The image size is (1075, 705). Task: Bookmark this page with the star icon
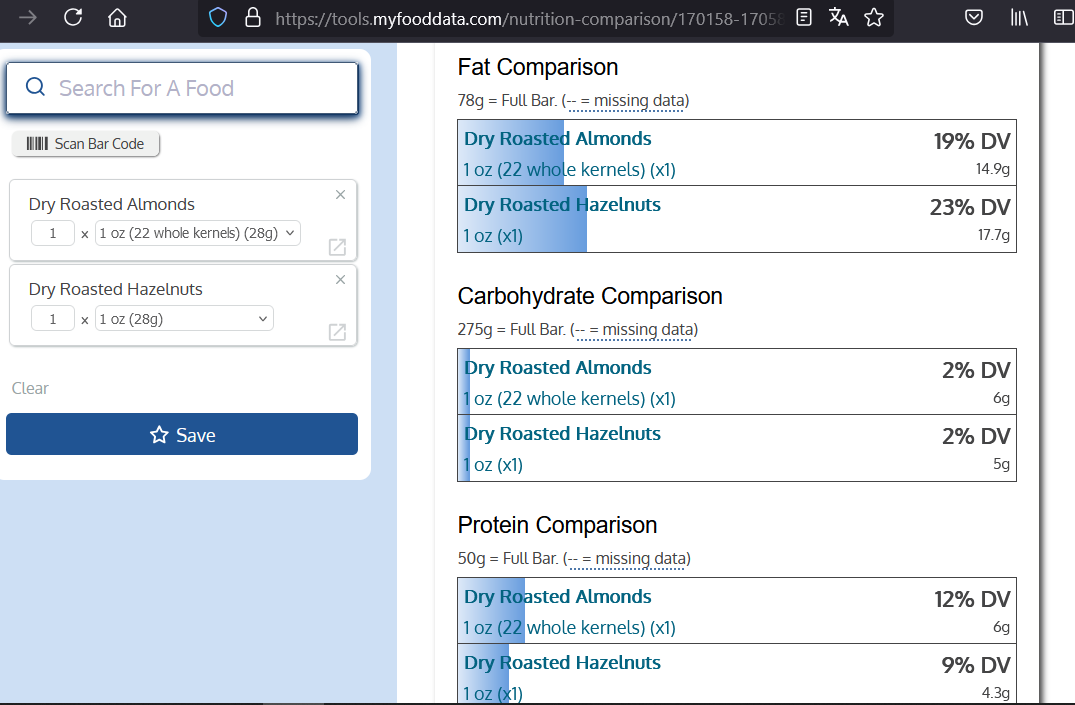click(874, 17)
